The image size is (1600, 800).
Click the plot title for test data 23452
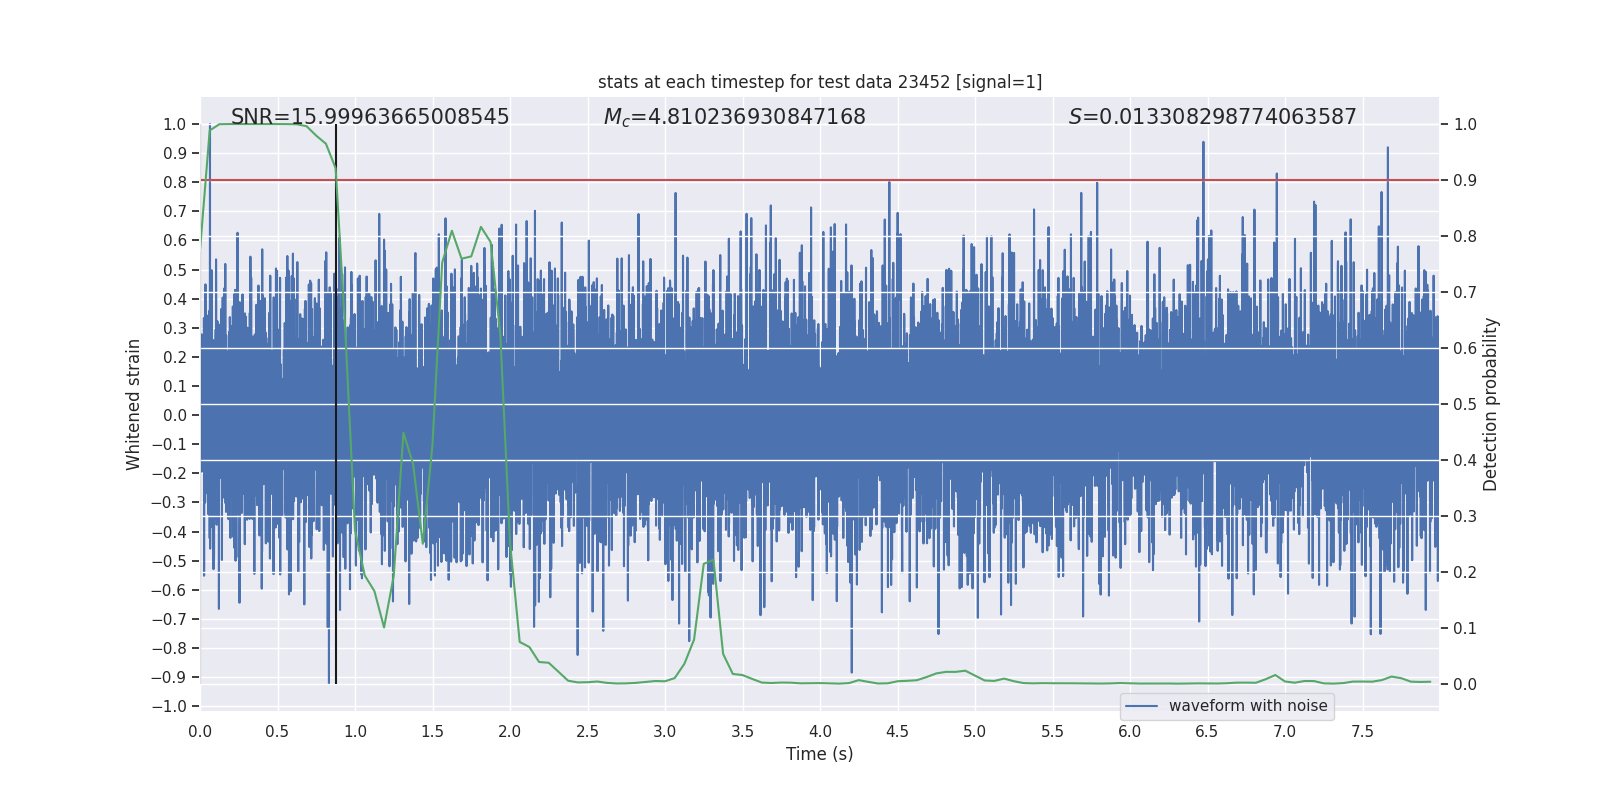tap(820, 82)
